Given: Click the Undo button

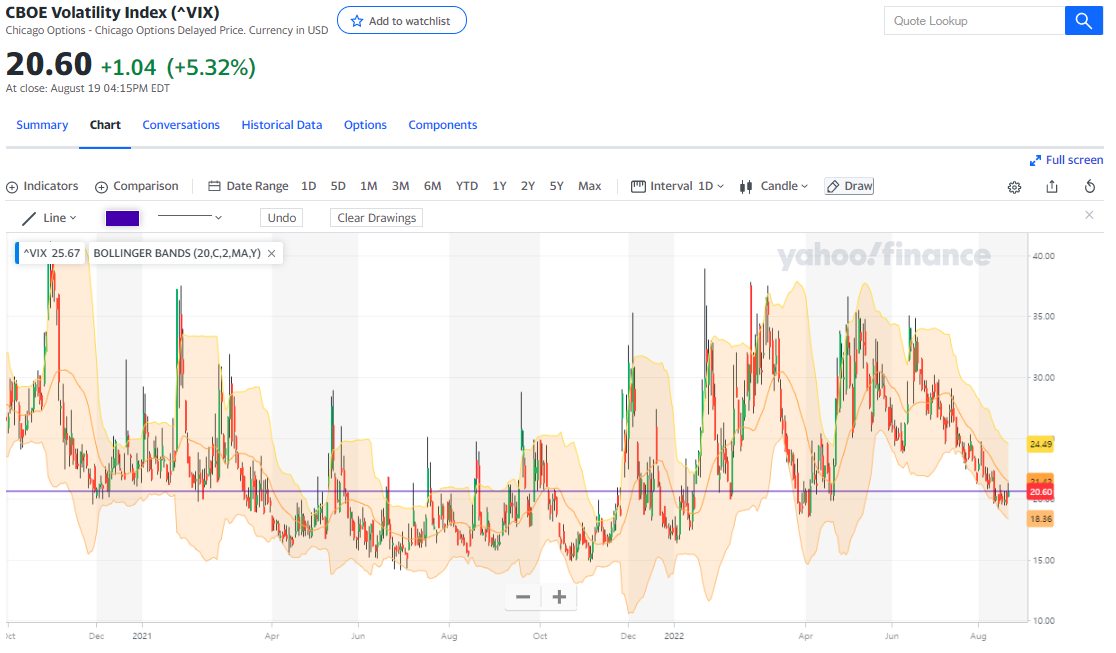Looking at the screenshot, I should (x=282, y=218).
